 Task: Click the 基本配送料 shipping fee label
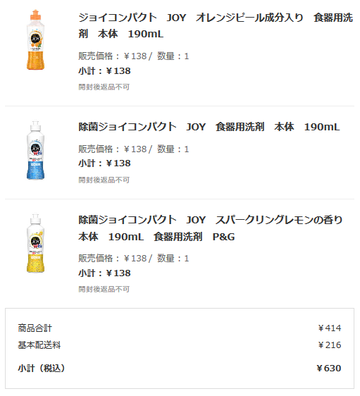[39, 345]
